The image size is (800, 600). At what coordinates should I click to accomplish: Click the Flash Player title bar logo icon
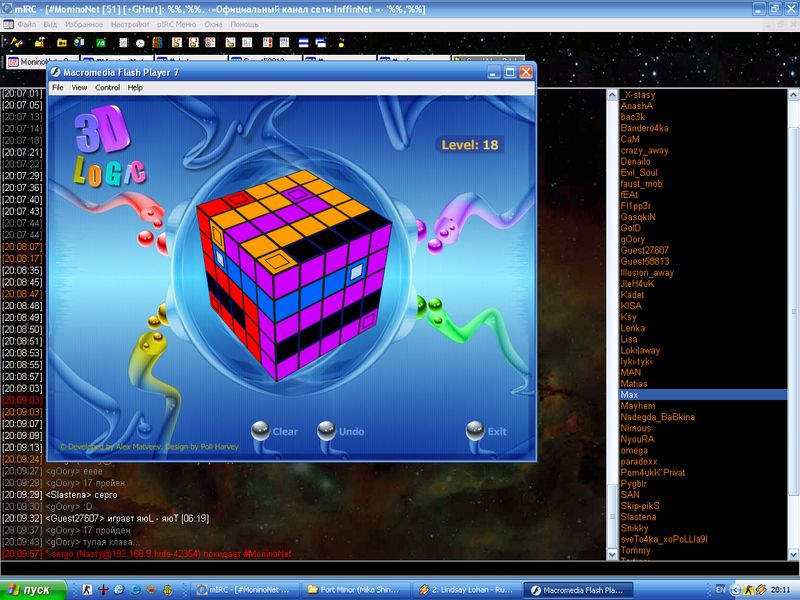55,72
